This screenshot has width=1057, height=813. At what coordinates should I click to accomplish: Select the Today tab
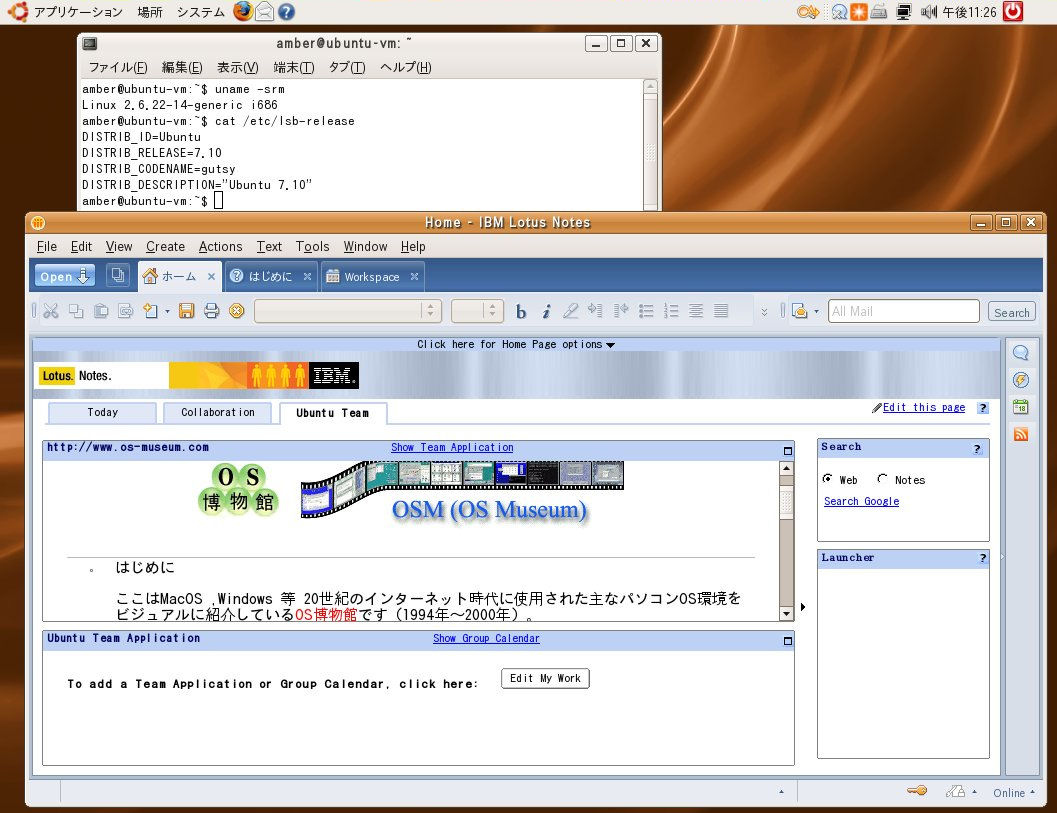(x=102, y=413)
